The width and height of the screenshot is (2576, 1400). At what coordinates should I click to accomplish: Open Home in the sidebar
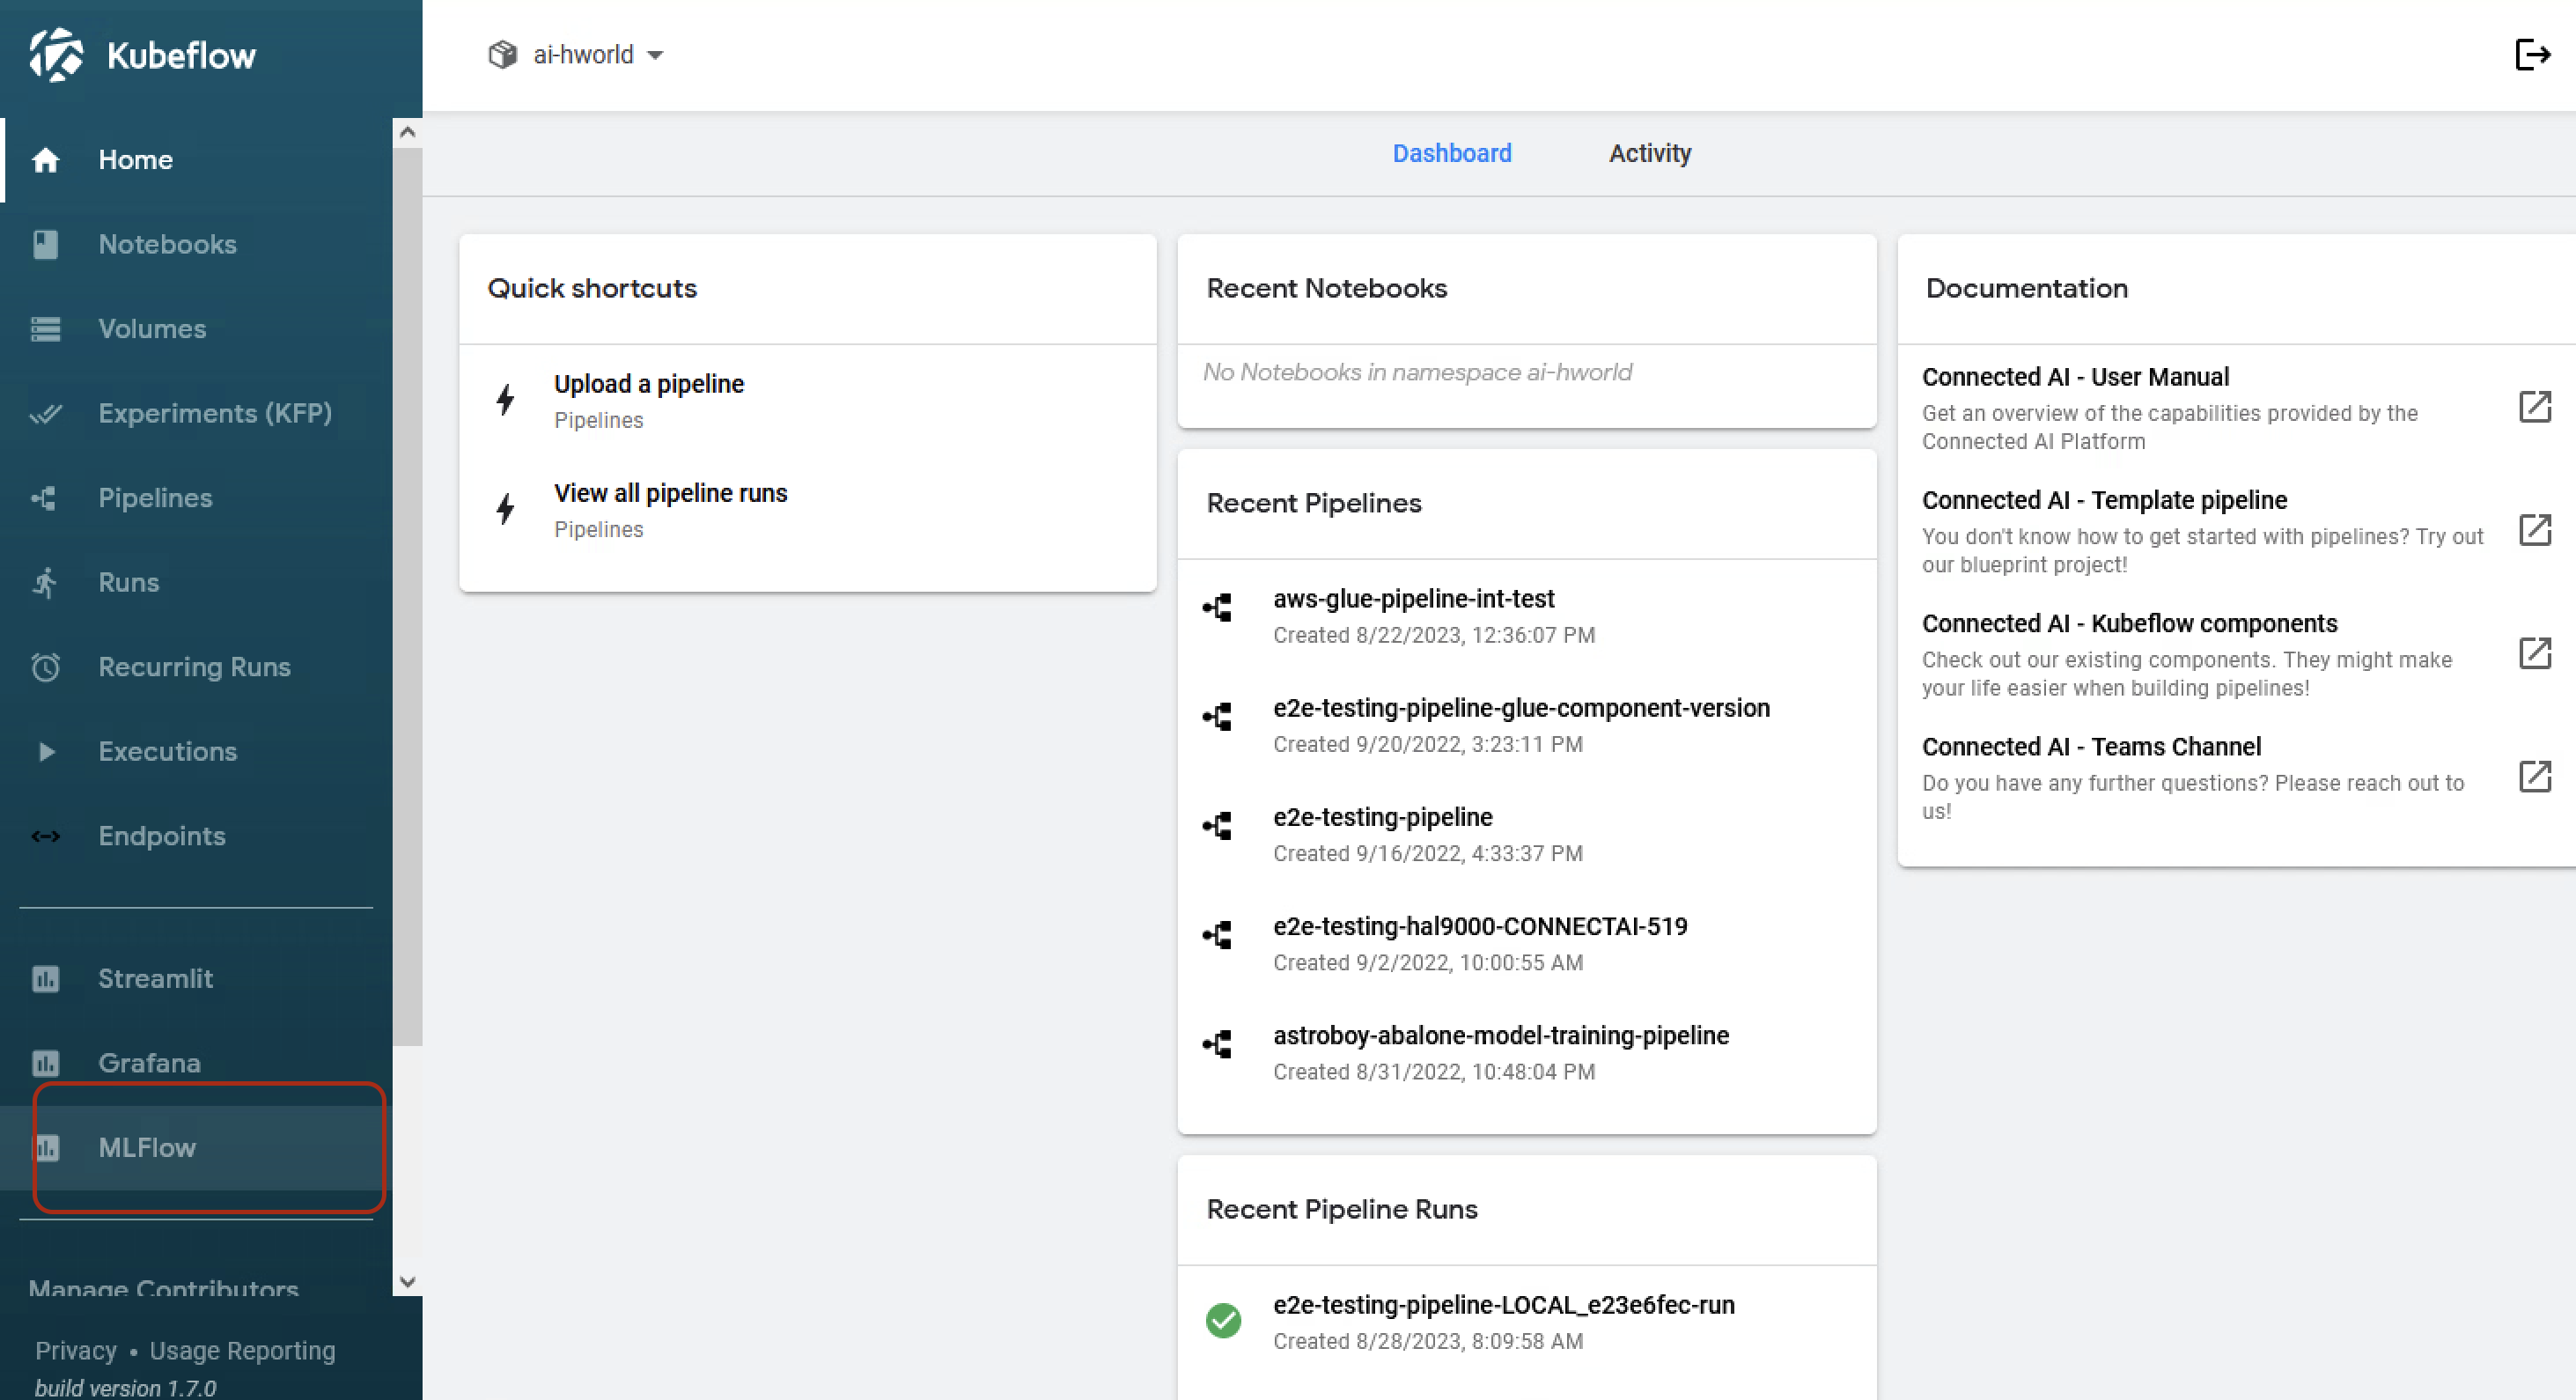coord(198,160)
